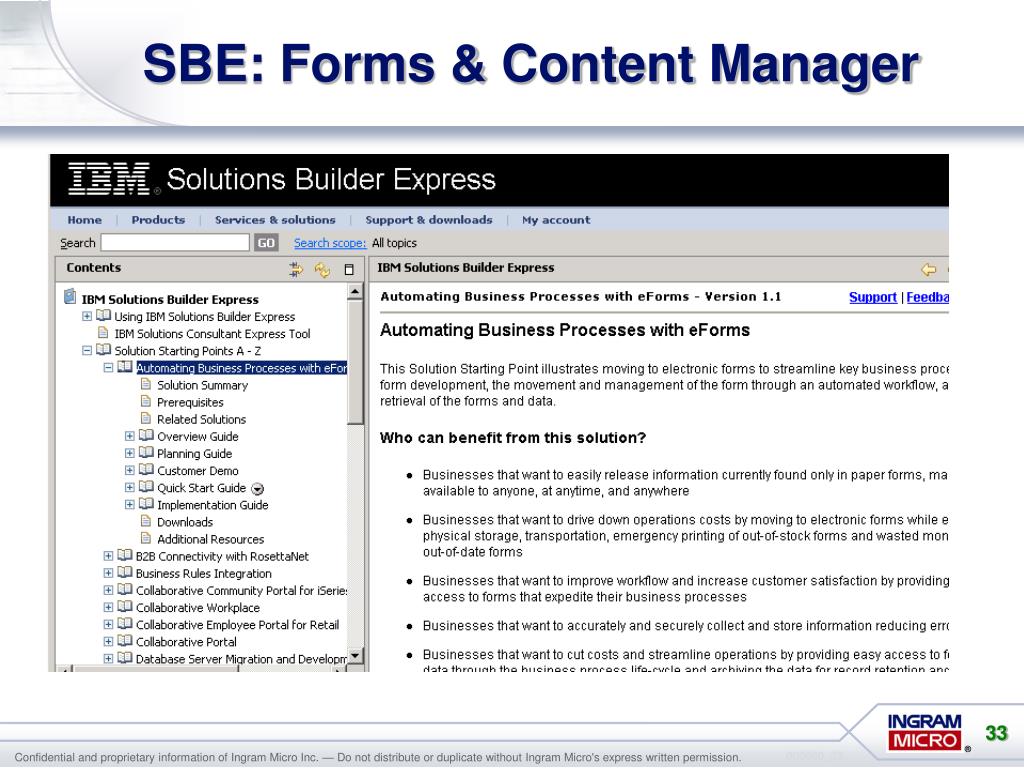Click the page icon beside Downloads
Viewport: 1024px width, 768px height.
coord(146,520)
